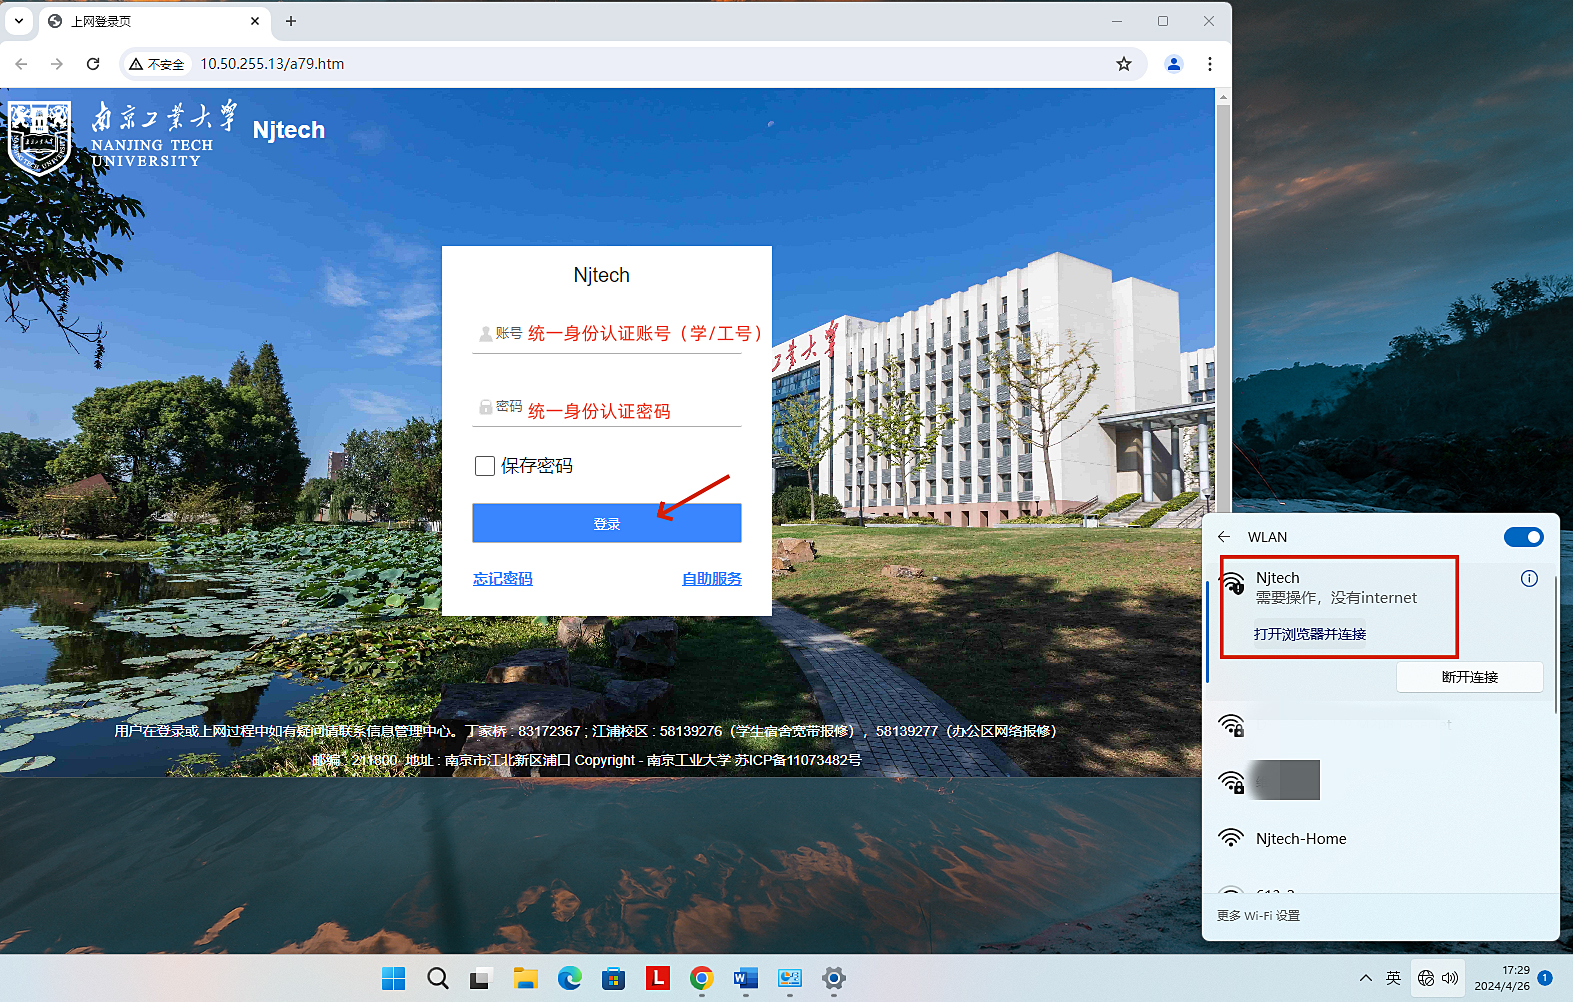Click the 断开连接 button
This screenshot has width=1573, height=1002.
1469,677
